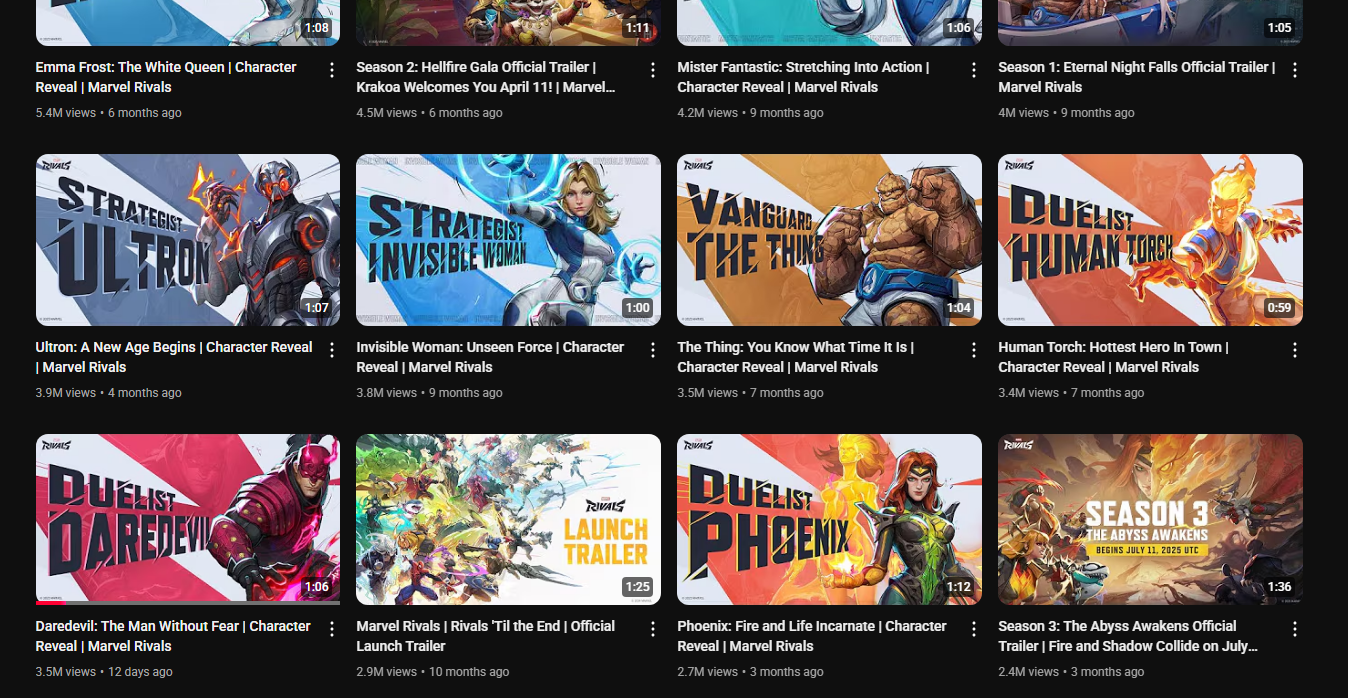
Task: Open more options for The Thing video
Action: (974, 350)
